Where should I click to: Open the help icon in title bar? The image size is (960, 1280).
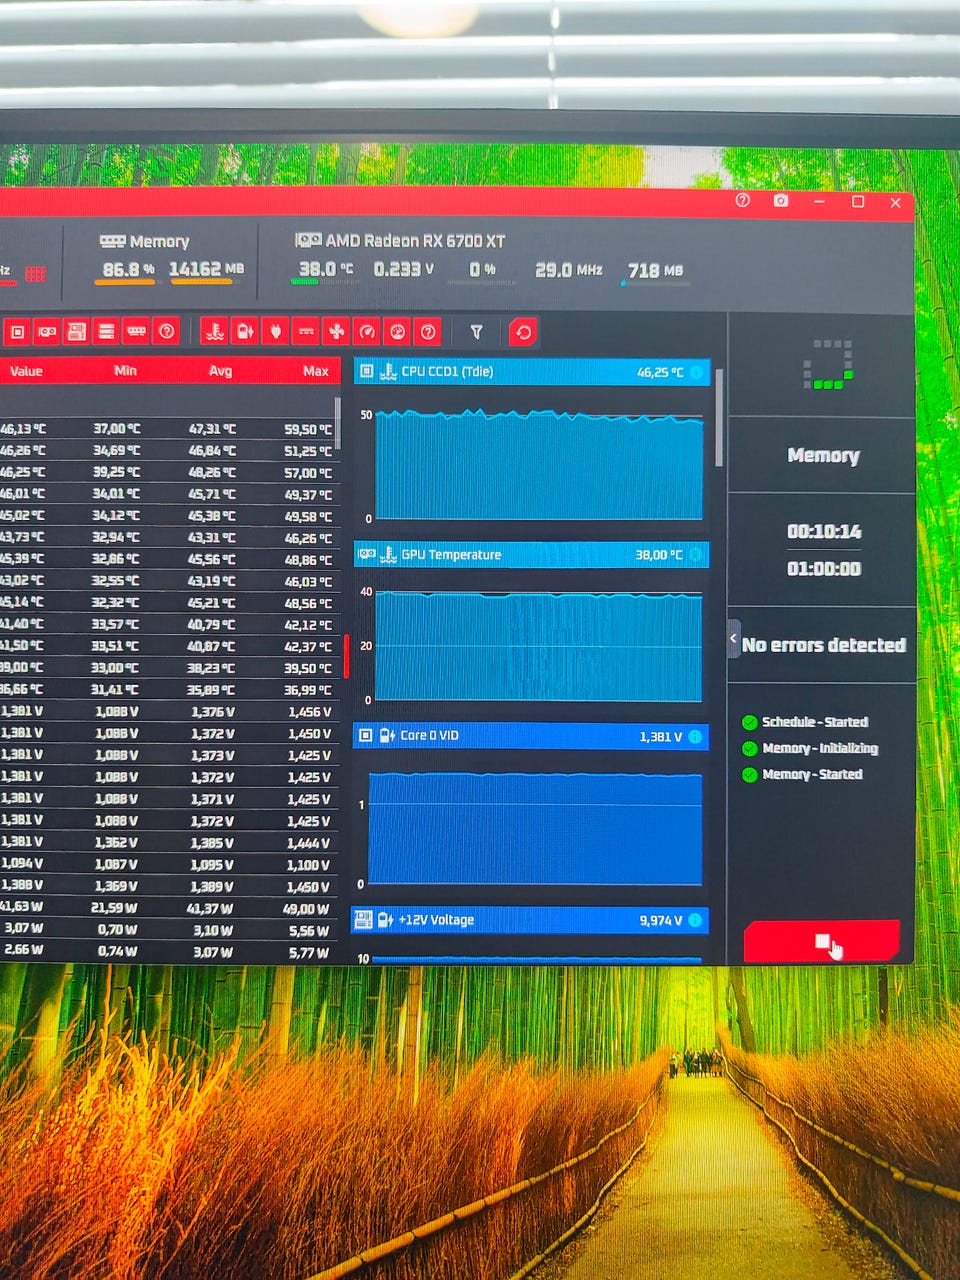[x=742, y=200]
